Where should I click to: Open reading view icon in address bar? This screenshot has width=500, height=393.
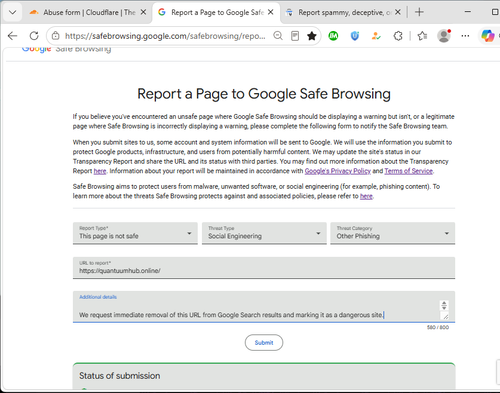pos(295,36)
